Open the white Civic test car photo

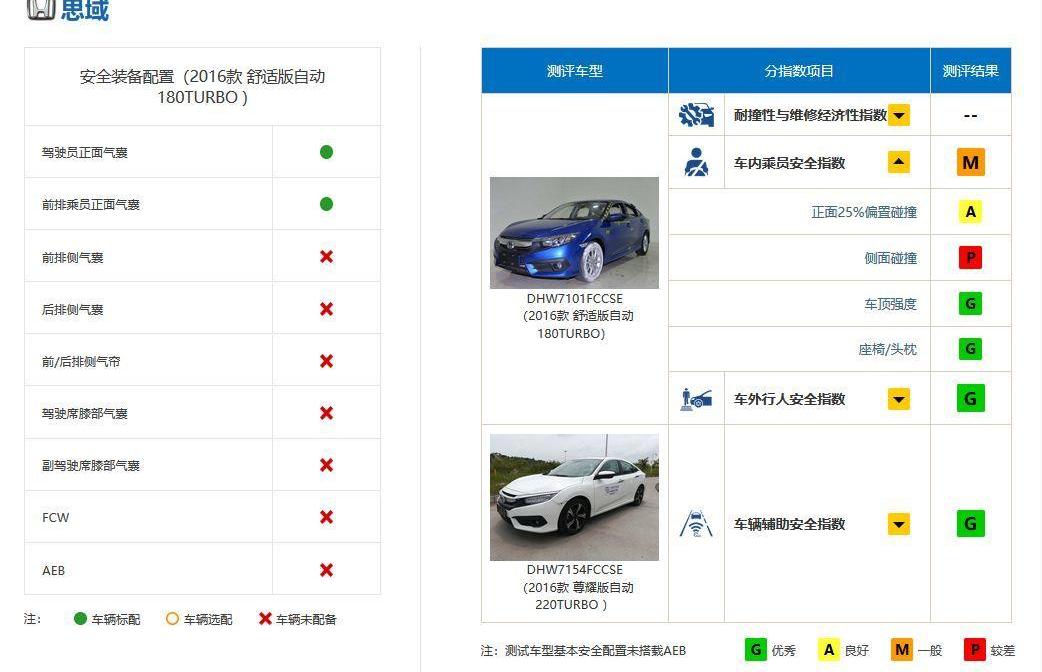pyautogui.click(x=574, y=497)
